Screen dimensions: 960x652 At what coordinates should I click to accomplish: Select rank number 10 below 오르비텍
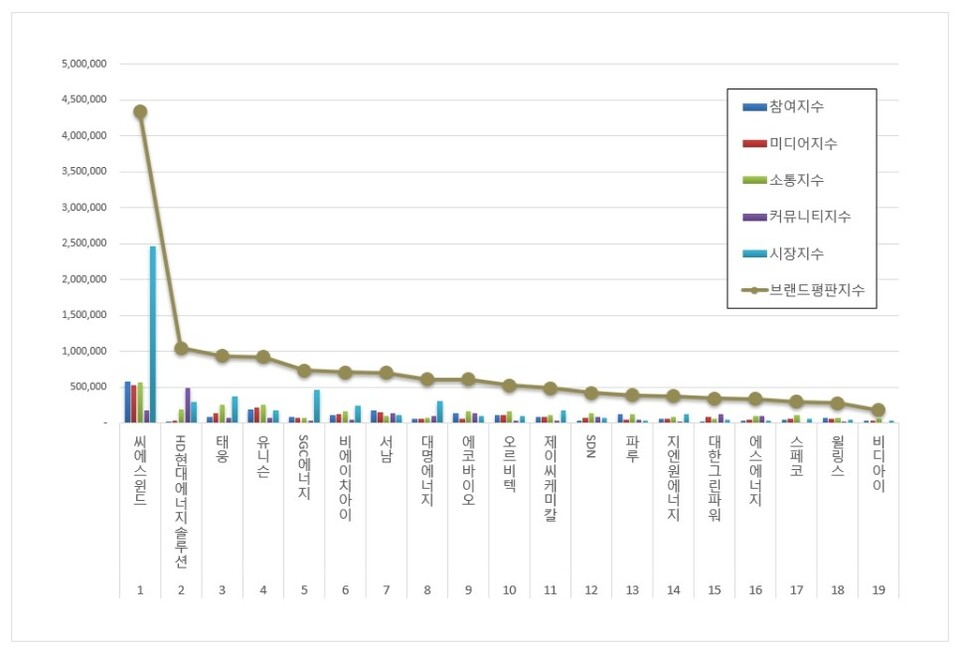[x=509, y=590]
